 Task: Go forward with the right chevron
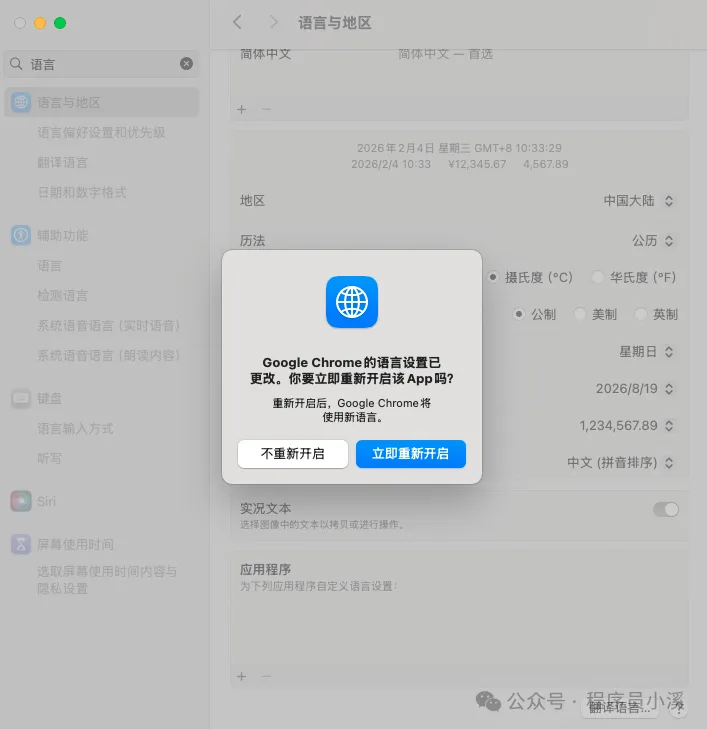point(274,22)
